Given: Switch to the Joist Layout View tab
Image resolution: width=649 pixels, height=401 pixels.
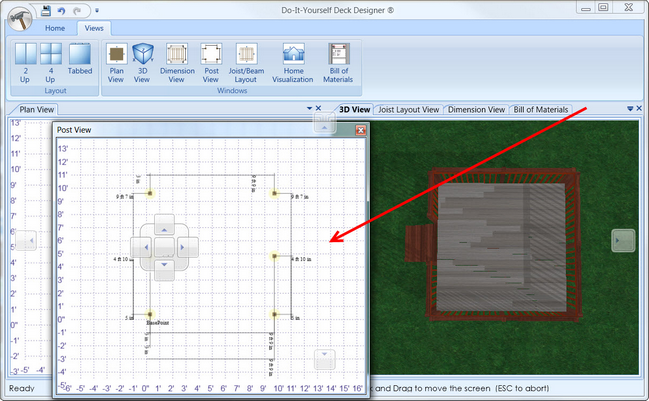Looking at the screenshot, I should [409, 110].
